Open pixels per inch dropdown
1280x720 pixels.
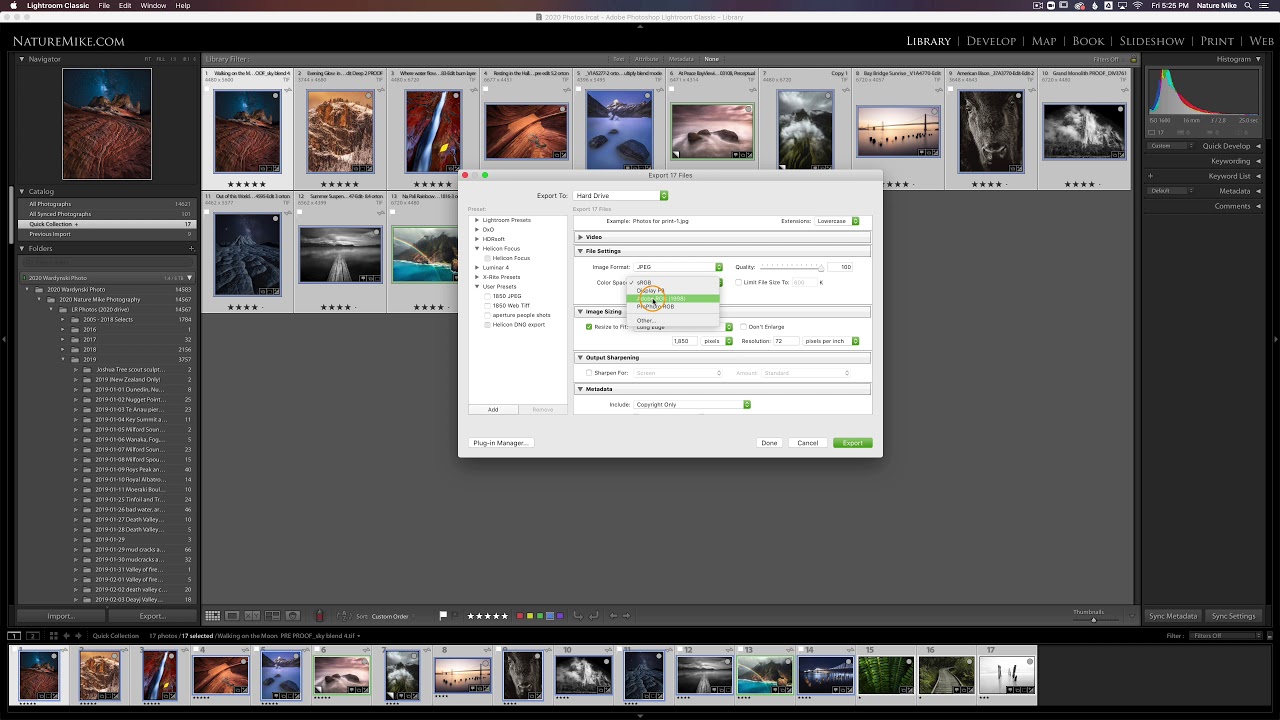point(831,341)
